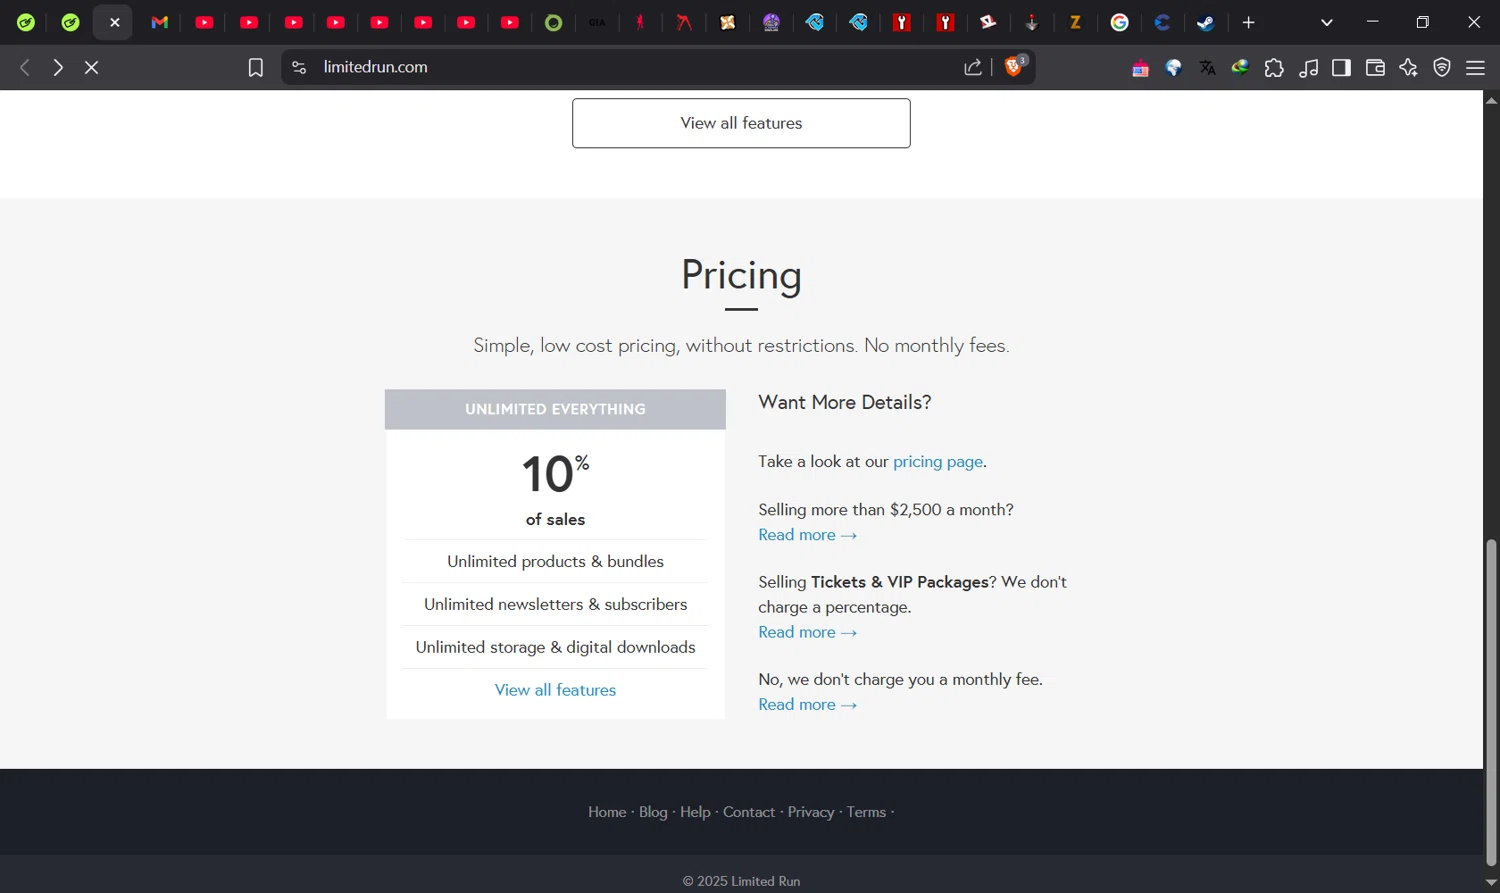This screenshot has height=893, width=1500.
Task: Expand the tab search dropdown arrow
Action: tap(1327, 22)
